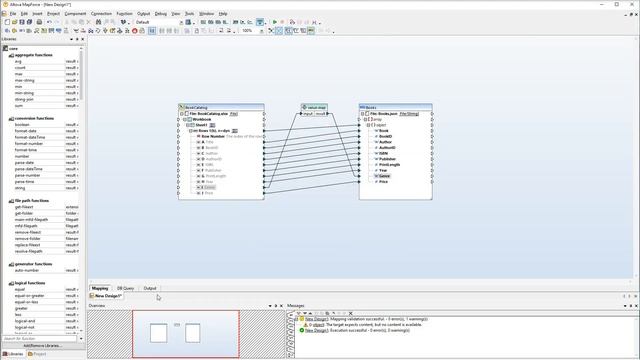The height and width of the screenshot is (360, 640).
Task: Click the Books component header icon
Action: tap(362, 107)
